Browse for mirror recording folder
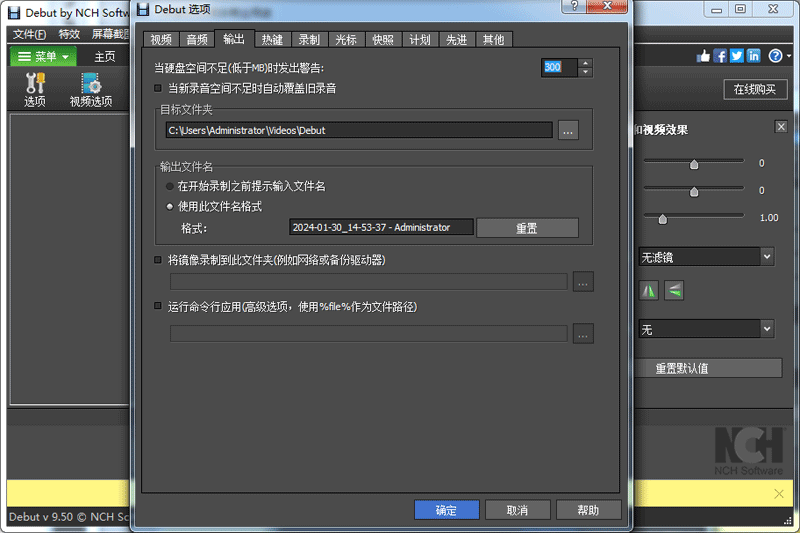The height and width of the screenshot is (533, 800). click(583, 282)
